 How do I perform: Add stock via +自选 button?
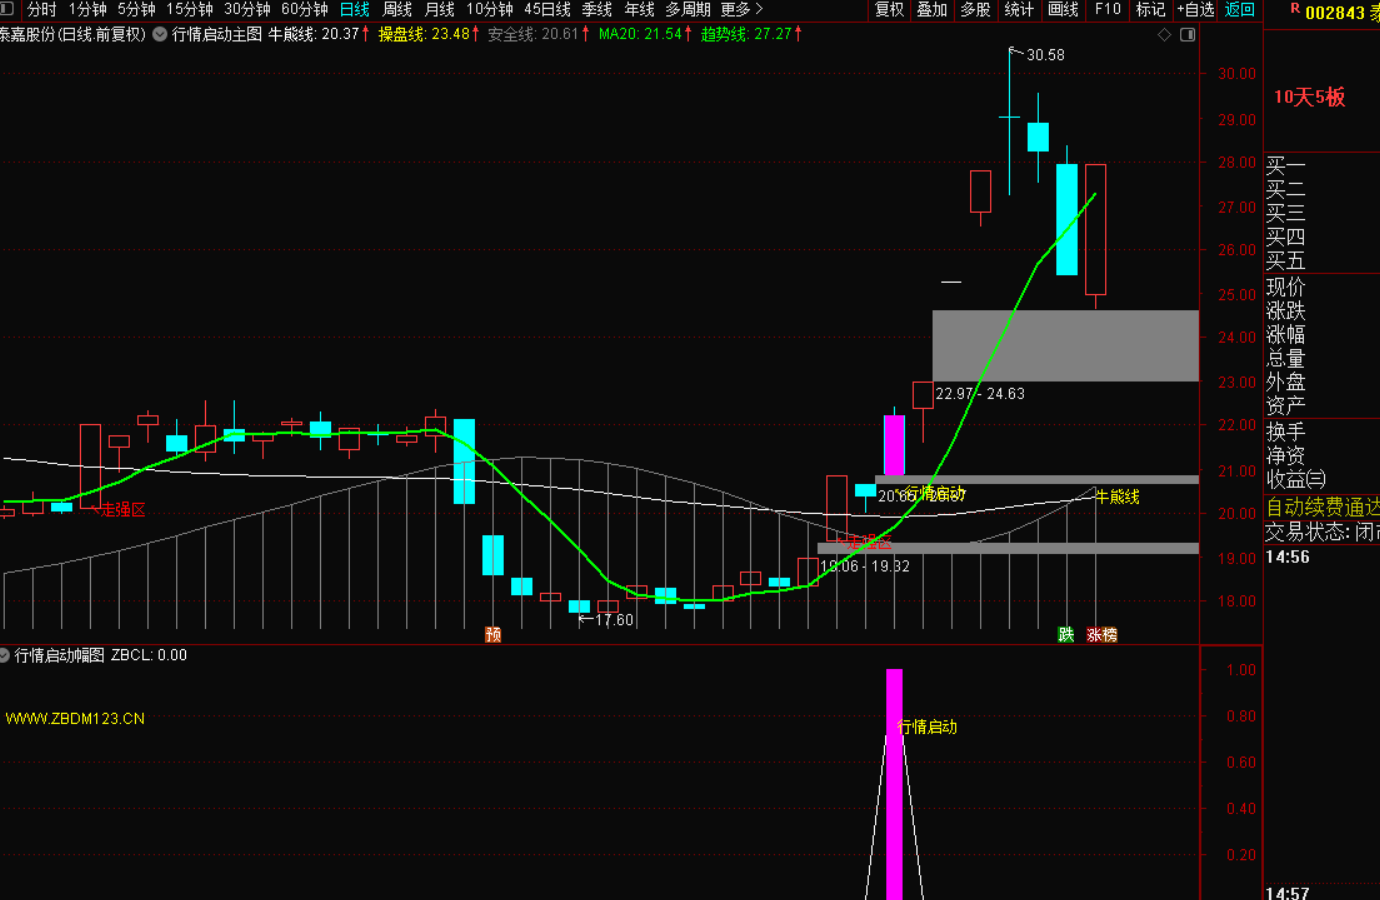pyautogui.click(x=1195, y=10)
